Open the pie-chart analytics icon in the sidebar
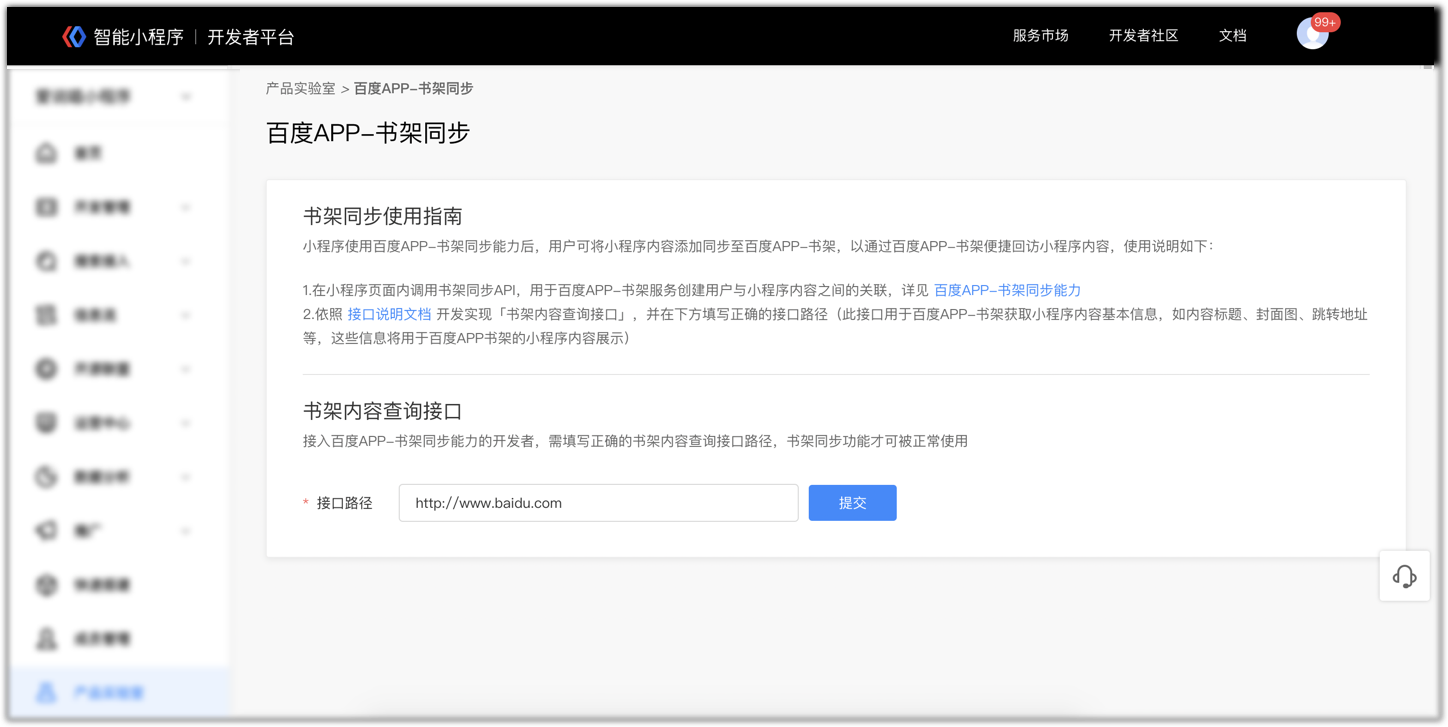The height and width of the screenshot is (727, 1448). [46, 477]
